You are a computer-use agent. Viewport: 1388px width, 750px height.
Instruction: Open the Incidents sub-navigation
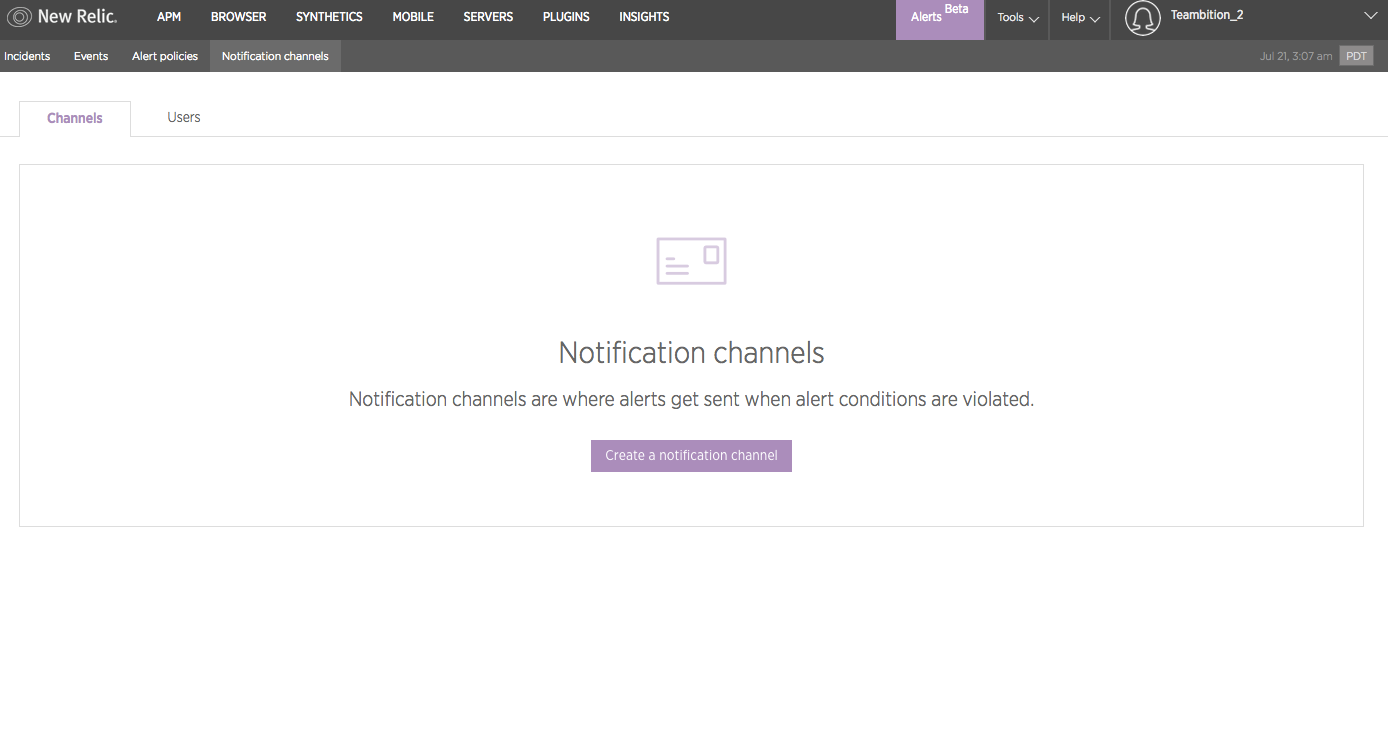coord(27,56)
